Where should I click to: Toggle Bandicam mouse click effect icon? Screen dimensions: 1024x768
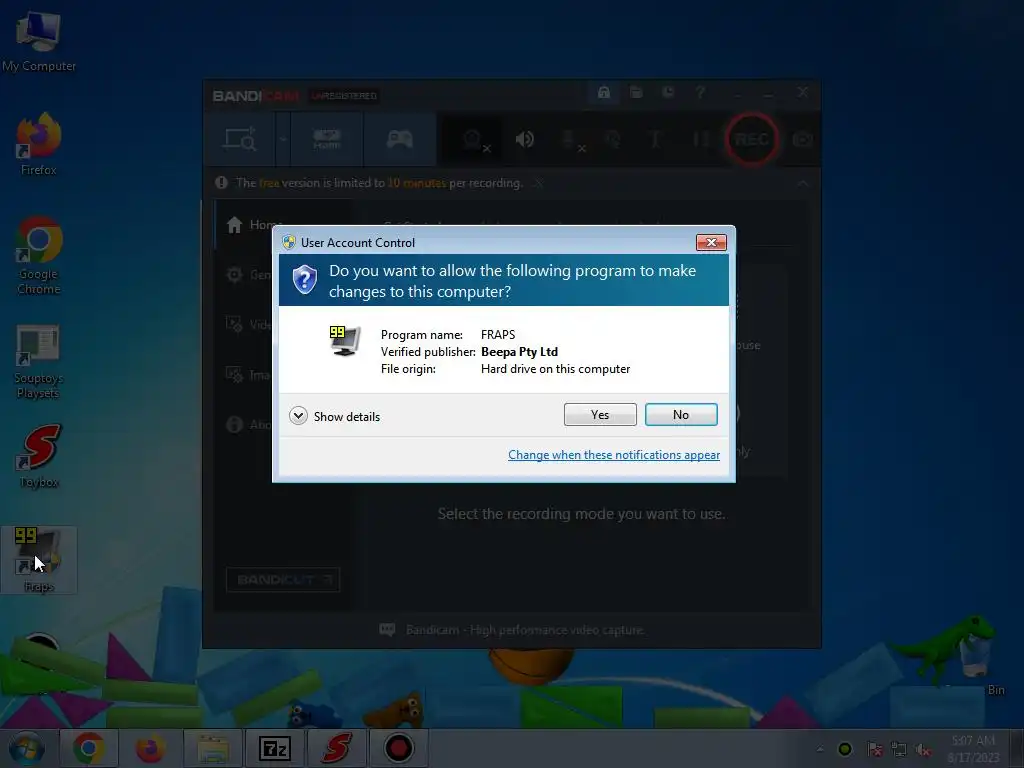pyautogui.click(x=613, y=139)
